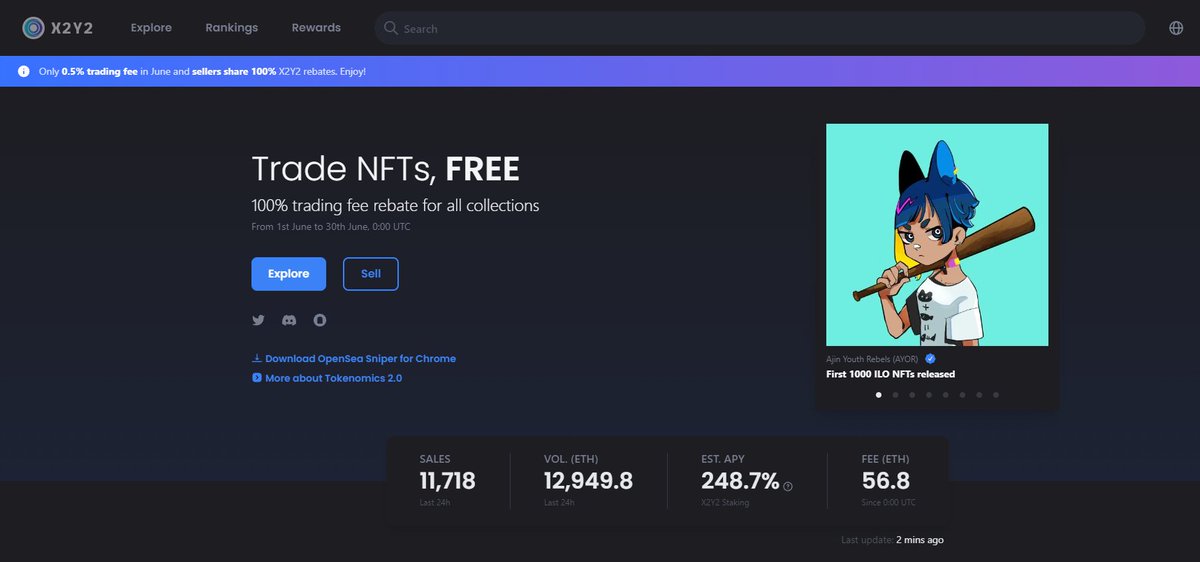Image resolution: width=1200 pixels, height=562 pixels.
Task: Click the FEE (ETH) value 56.8
Action: [x=884, y=481]
